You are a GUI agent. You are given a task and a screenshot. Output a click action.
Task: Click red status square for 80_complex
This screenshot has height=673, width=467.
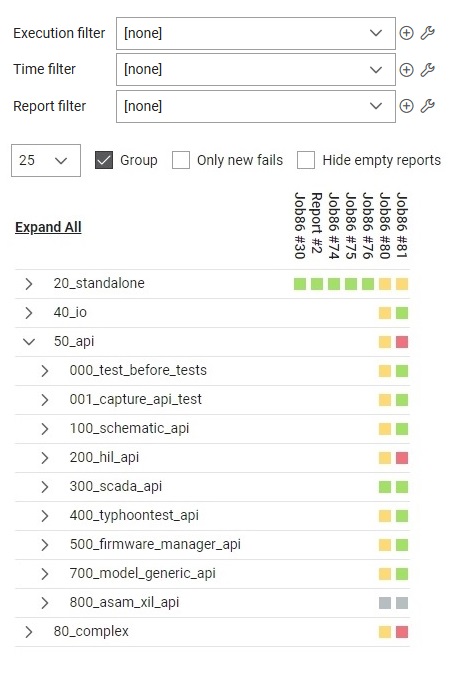point(402,632)
